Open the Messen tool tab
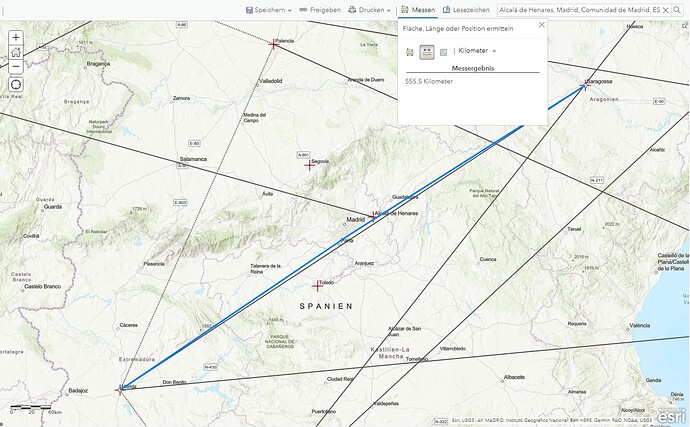690x427 pixels. click(x=418, y=10)
